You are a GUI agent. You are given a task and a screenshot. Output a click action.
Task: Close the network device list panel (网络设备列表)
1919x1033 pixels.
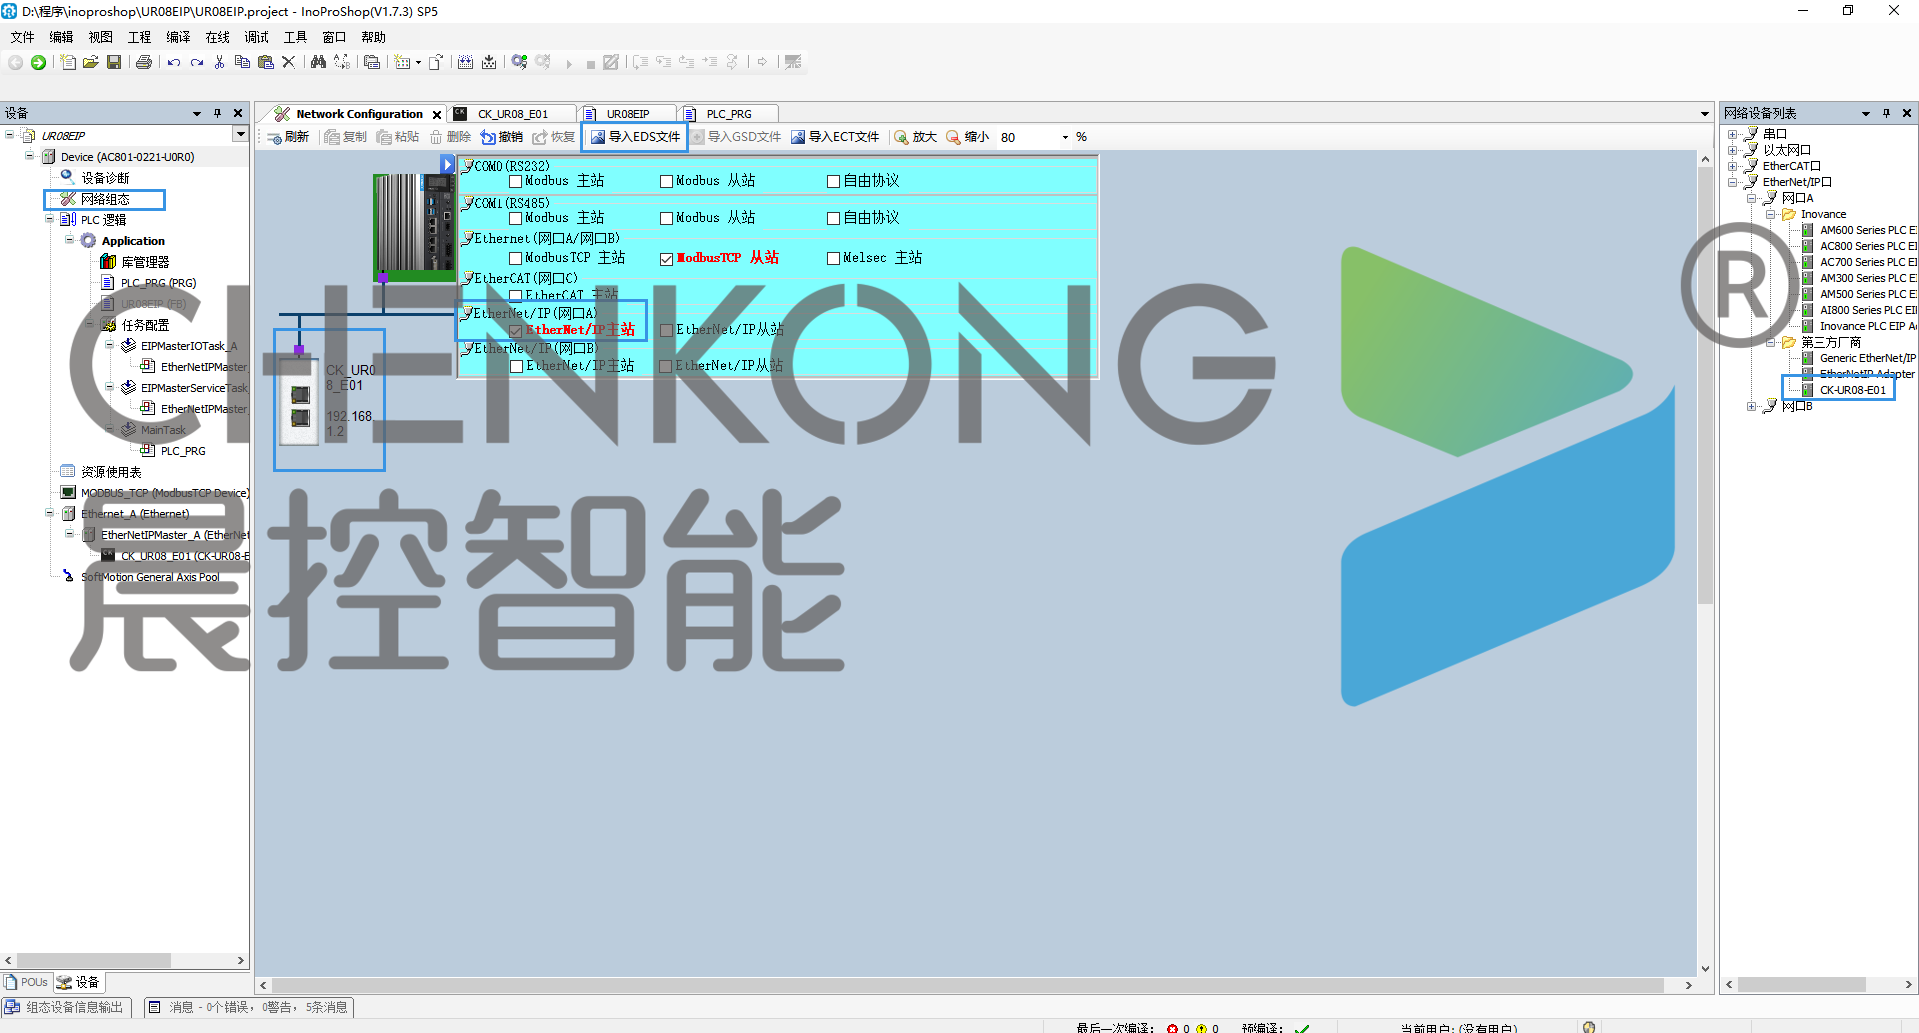tap(1906, 113)
